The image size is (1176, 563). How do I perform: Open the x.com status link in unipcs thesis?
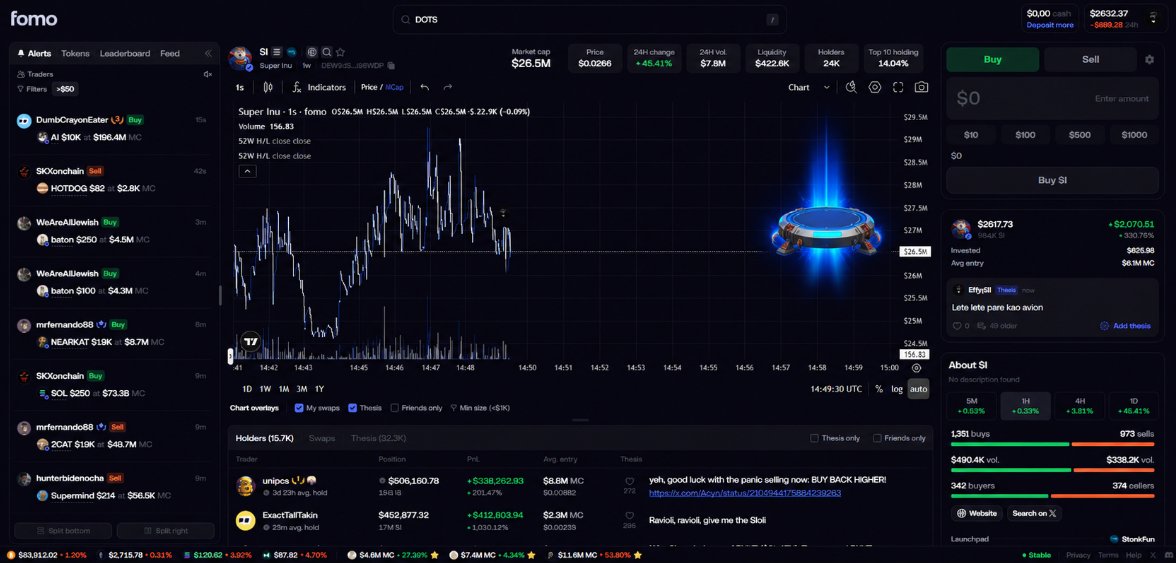(x=745, y=493)
